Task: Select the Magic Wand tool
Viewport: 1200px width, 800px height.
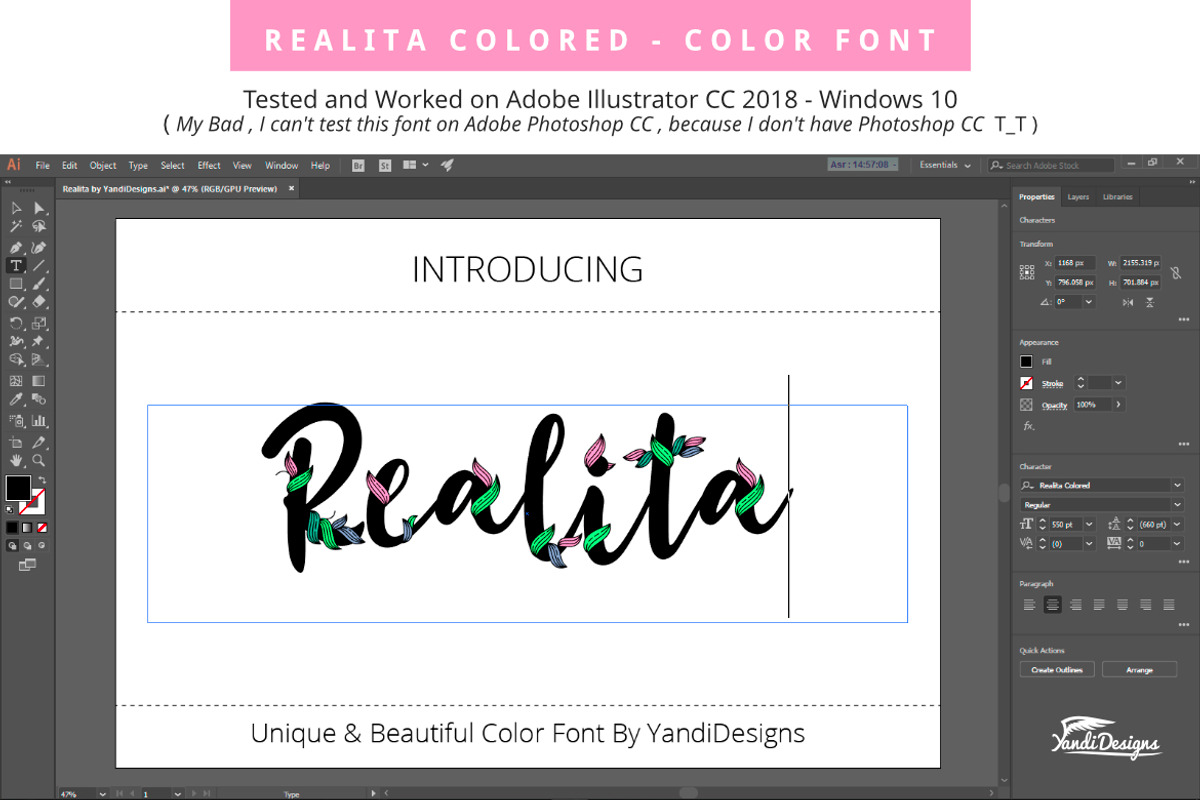Action: (16, 226)
